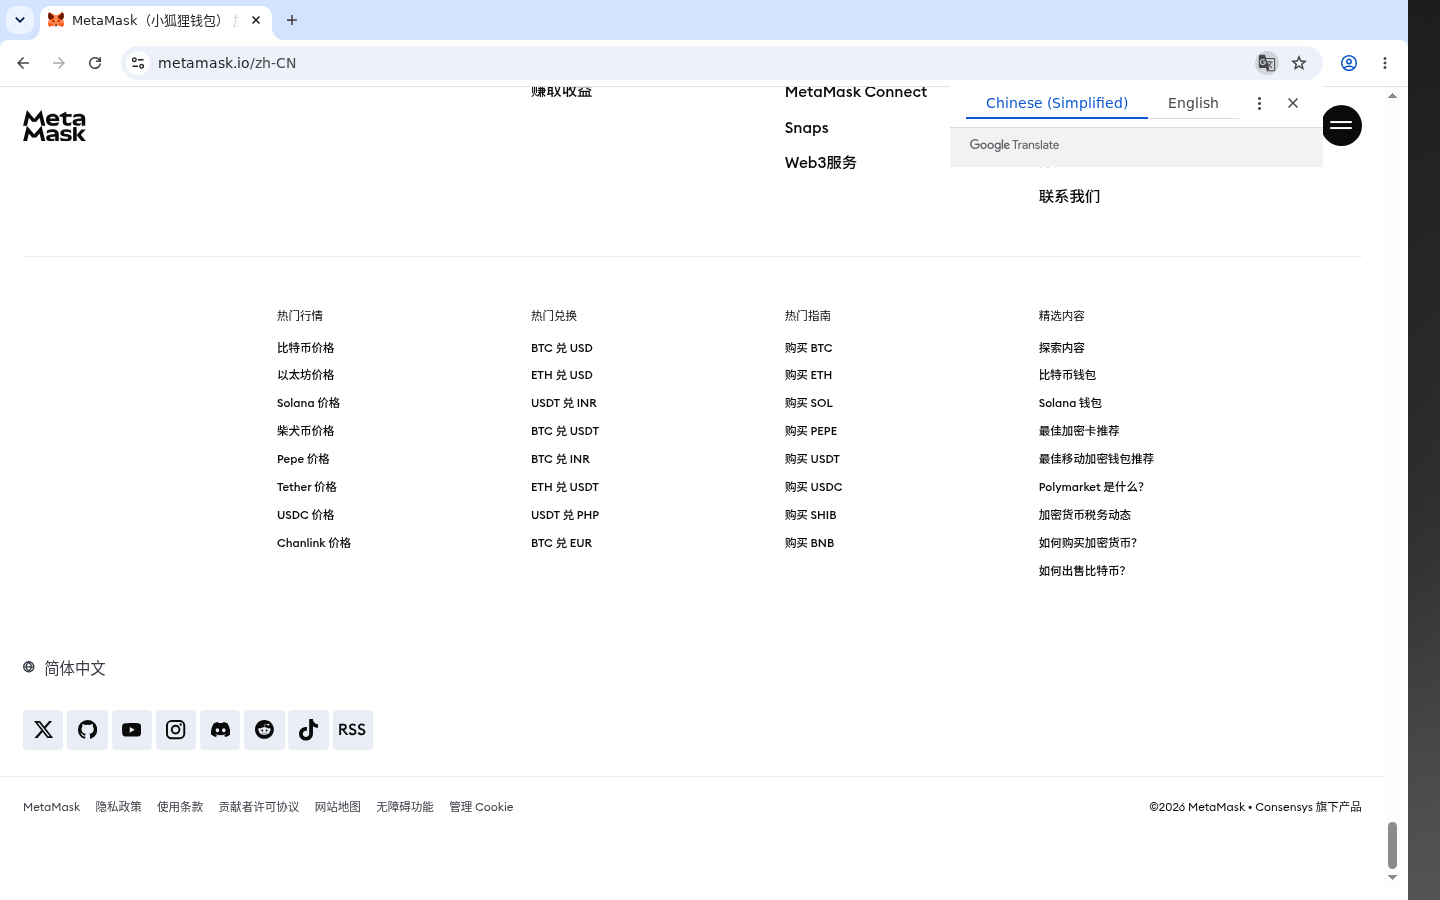Screen dimensions: 1440x900
Task: Open the 最佳移动加密钱包推荐 link
Action: 1096,459
